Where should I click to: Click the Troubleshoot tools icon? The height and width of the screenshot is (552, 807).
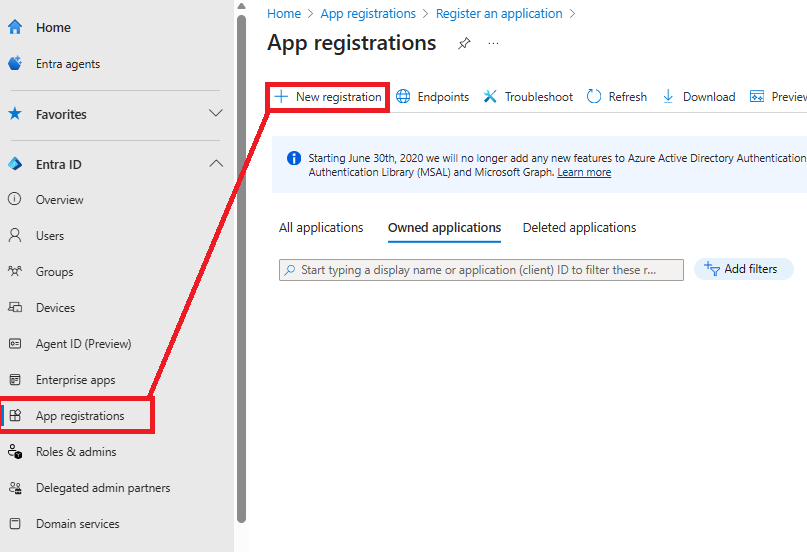pyautogui.click(x=490, y=97)
